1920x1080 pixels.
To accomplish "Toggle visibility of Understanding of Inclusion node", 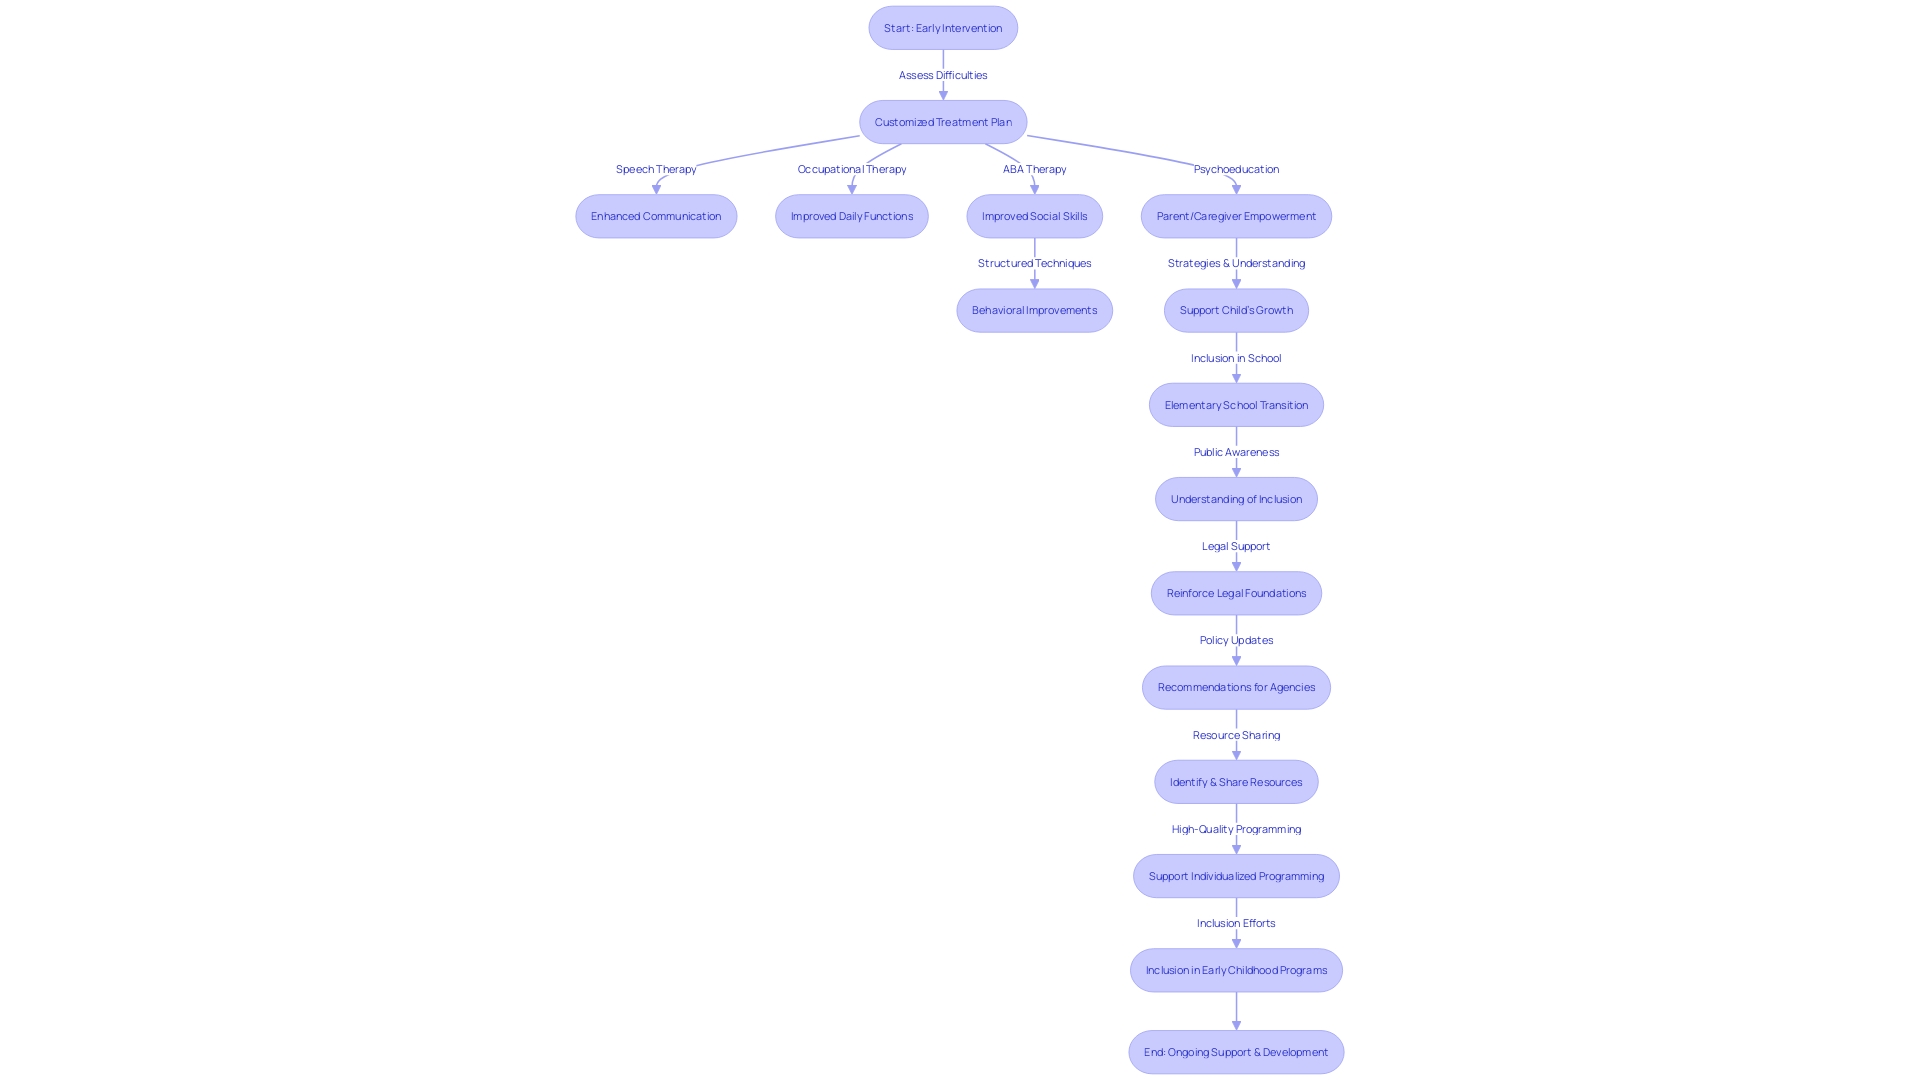I will (1236, 498).
